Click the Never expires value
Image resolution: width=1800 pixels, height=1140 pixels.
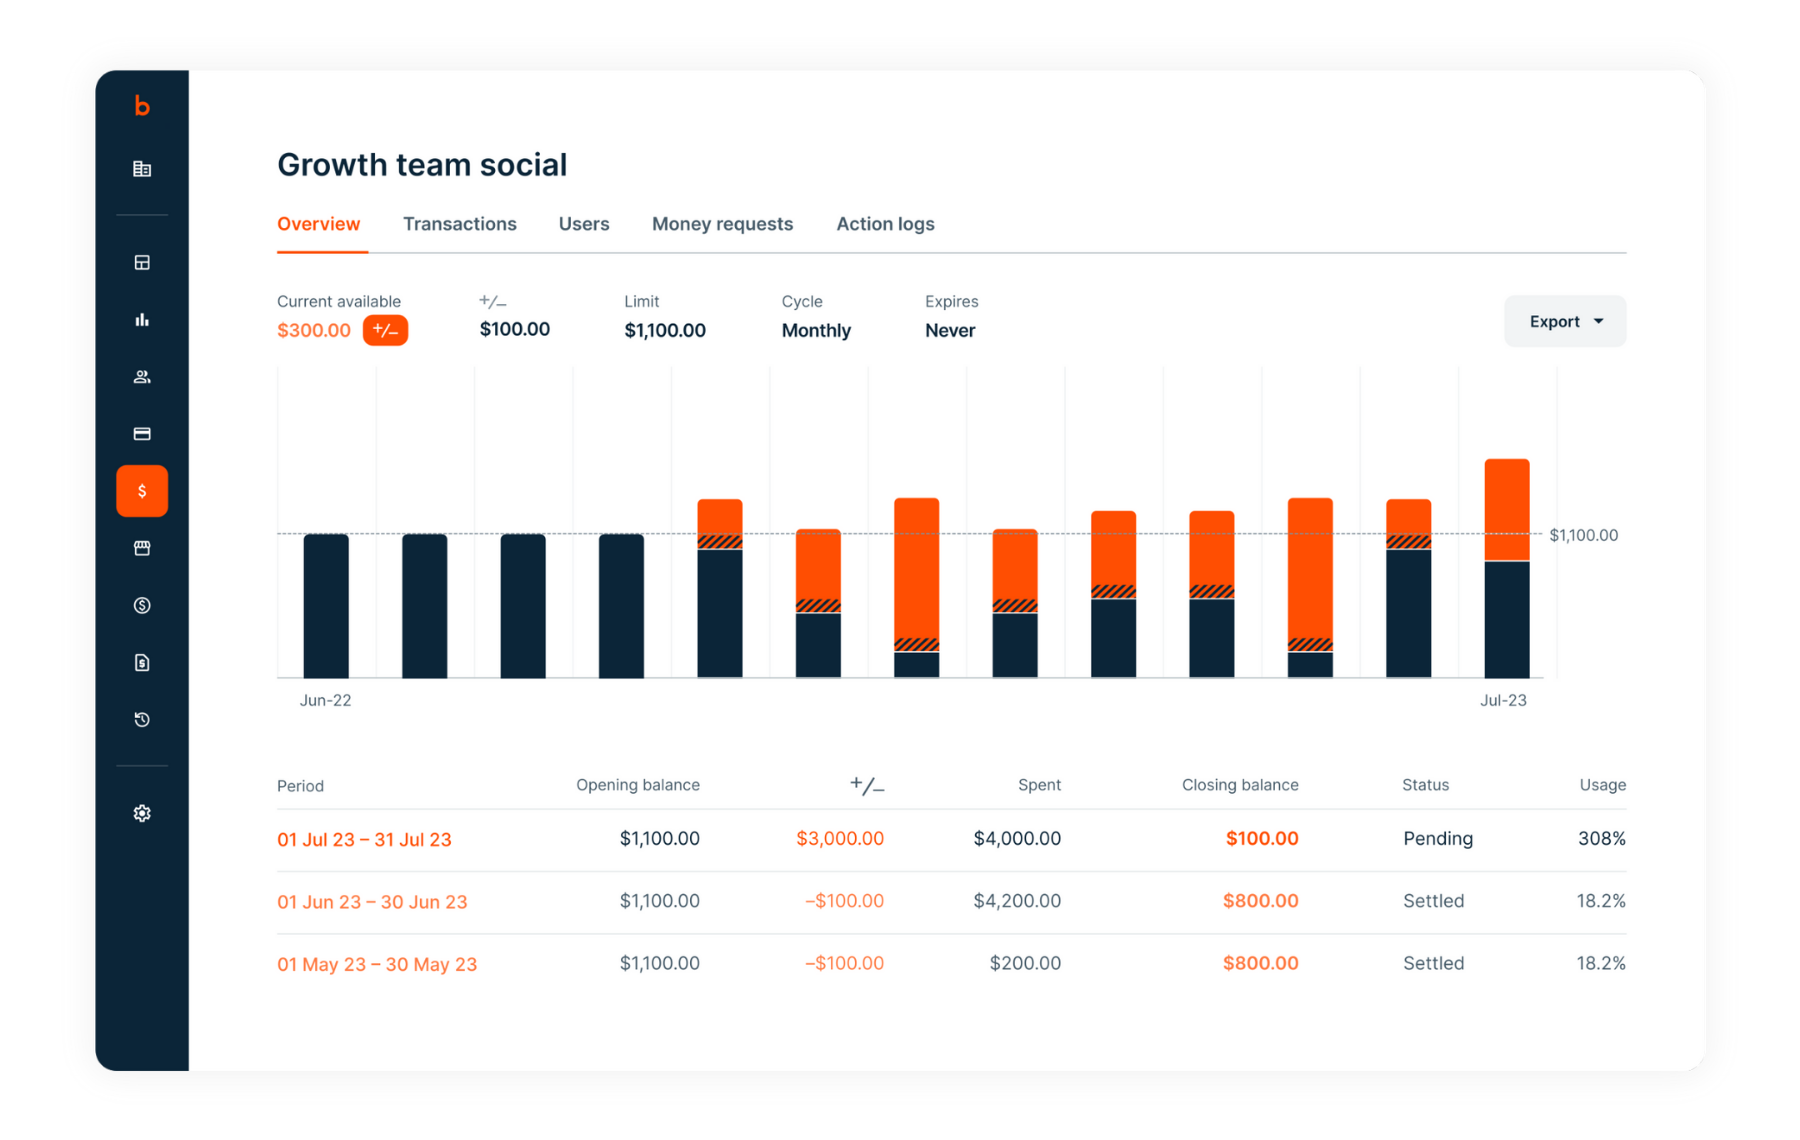[x=950, y=330]
